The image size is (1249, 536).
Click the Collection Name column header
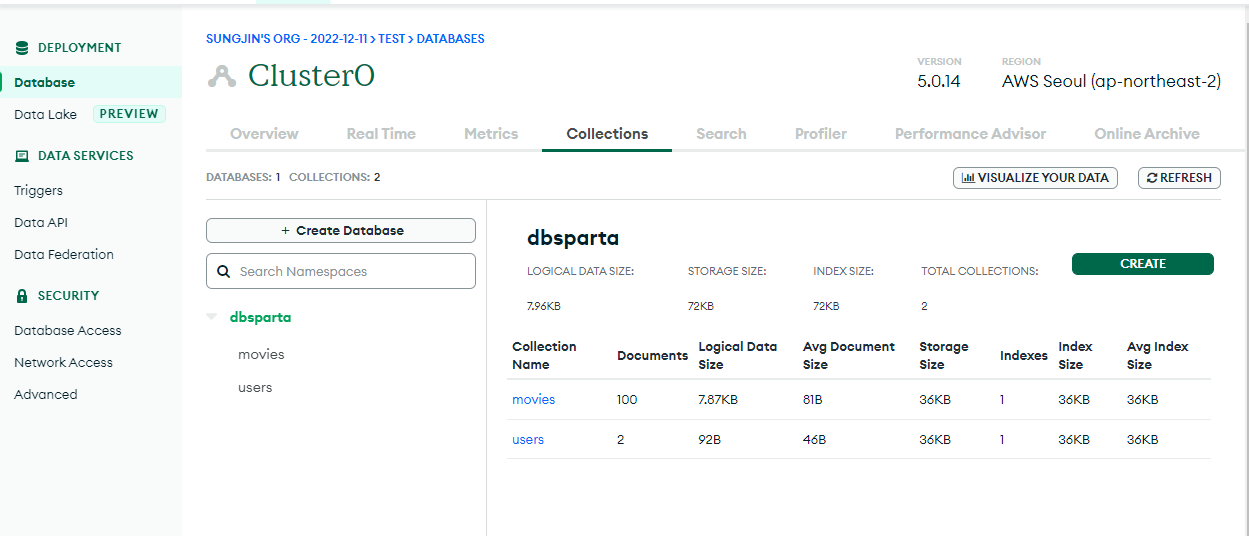tap(544, 355)
